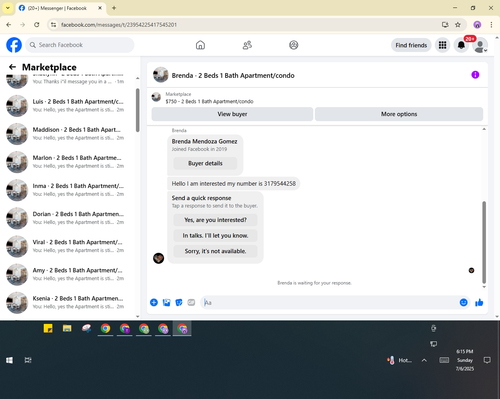Open the Windows notification center
This screenshot has height=399, width=500.
coord(487,360)
